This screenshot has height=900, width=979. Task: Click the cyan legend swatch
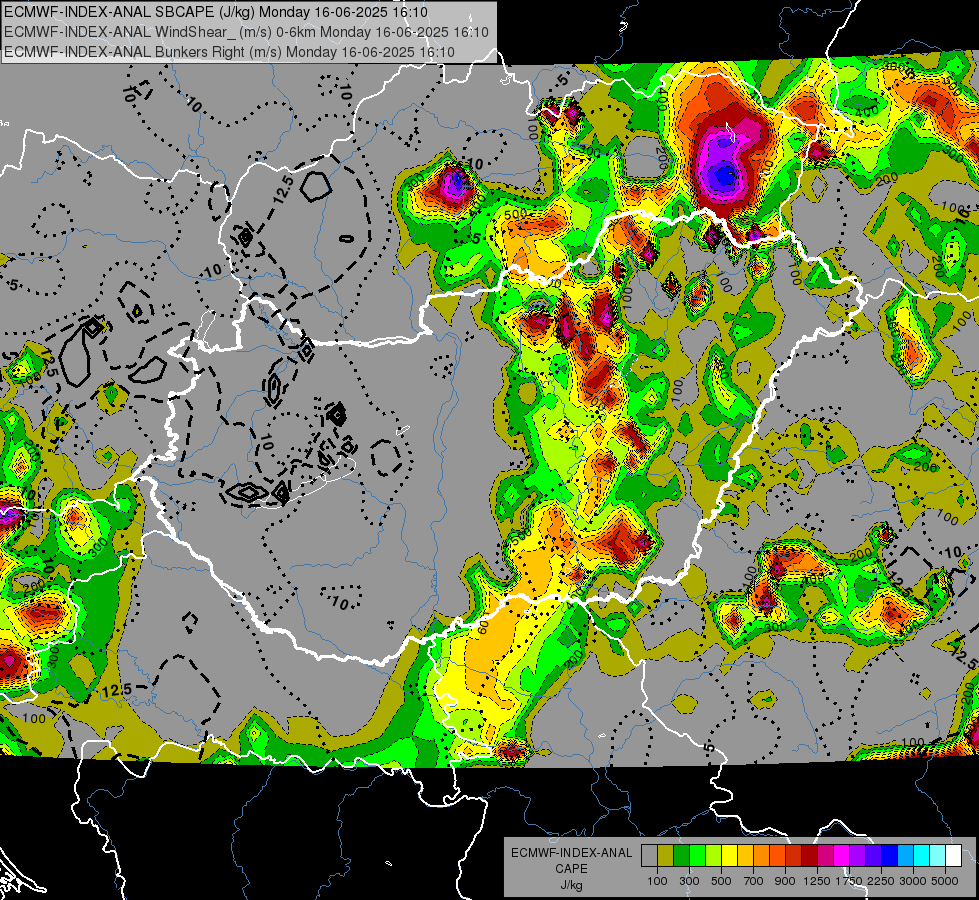[921, 856]
